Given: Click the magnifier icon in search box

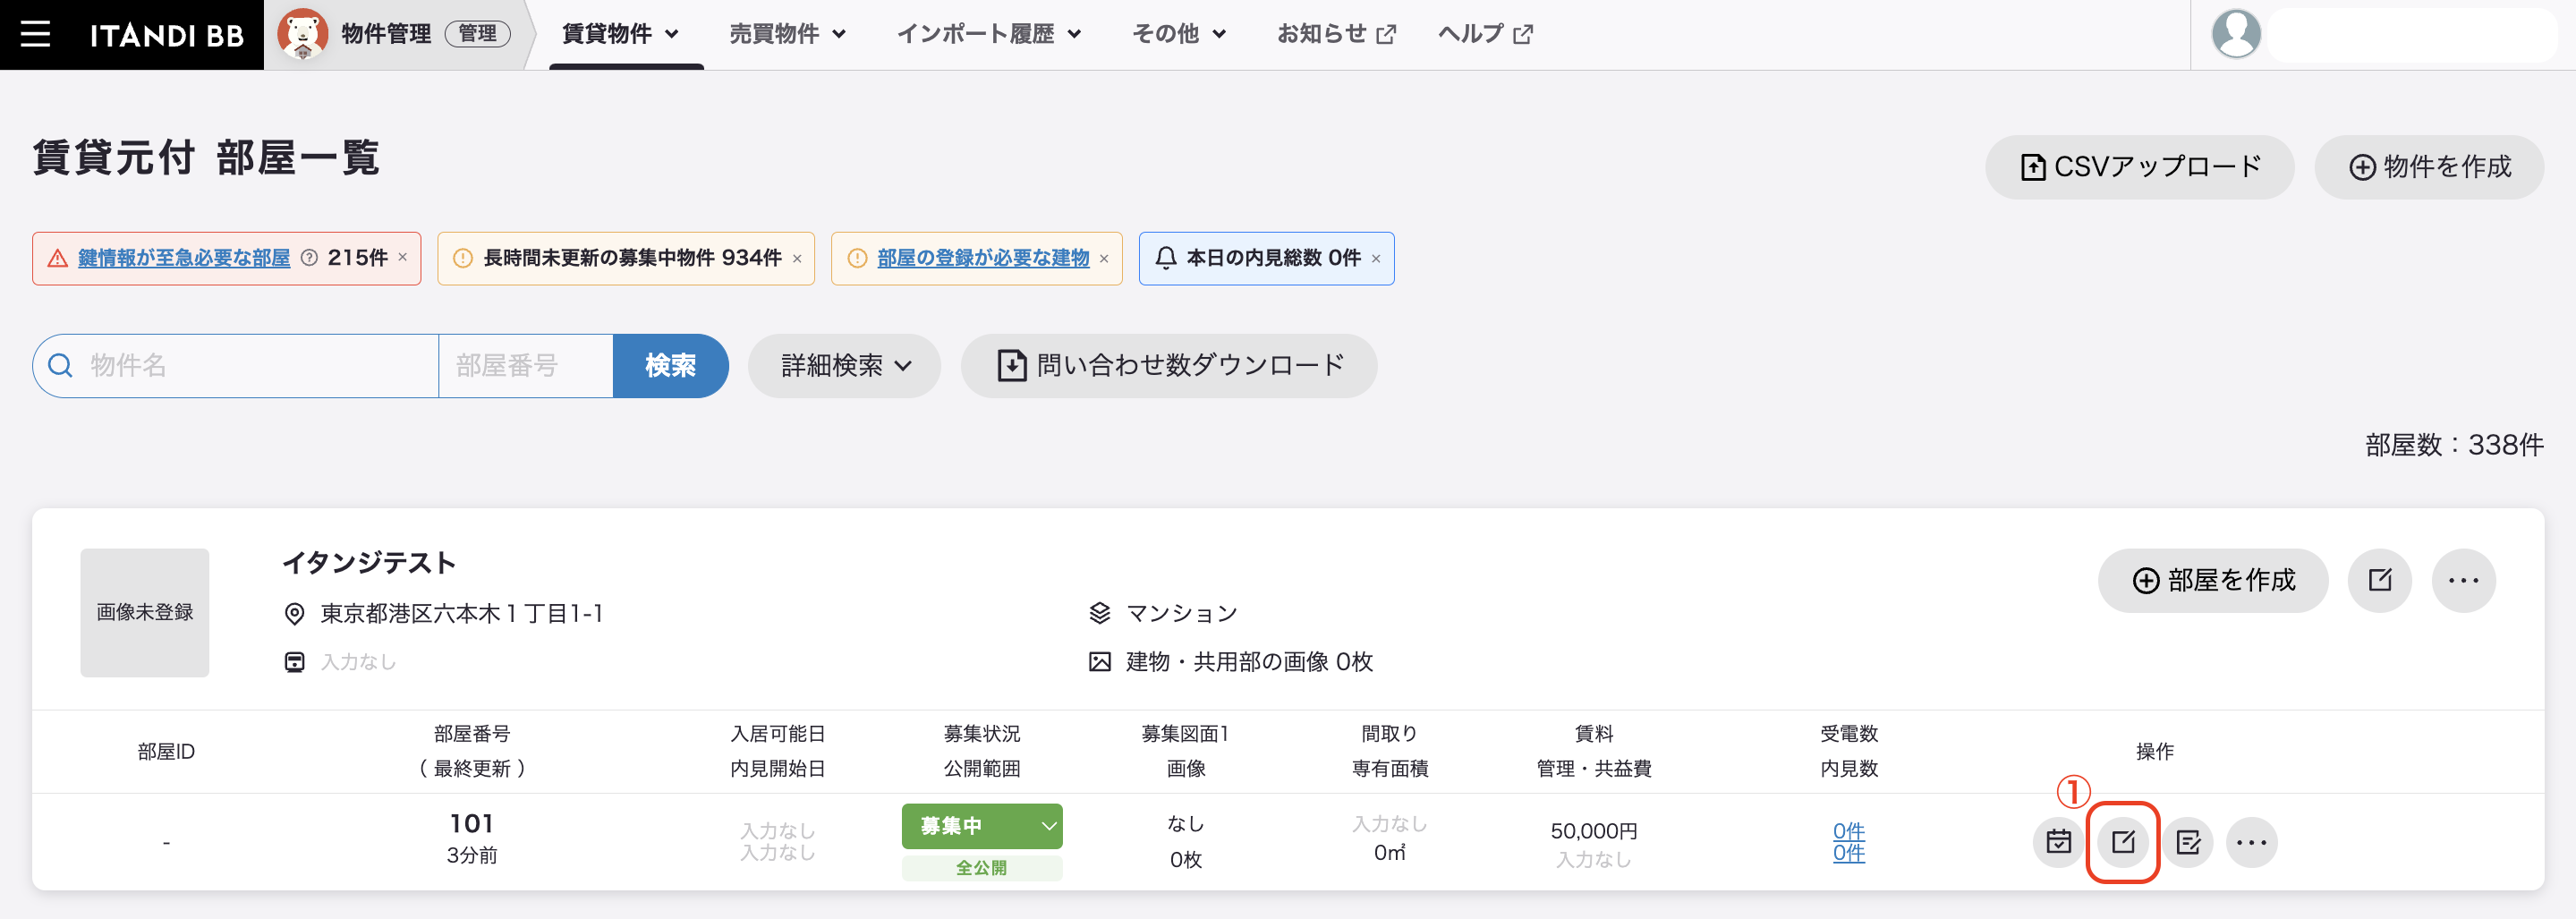Looking at the screenshot, I should click(61, 366).
